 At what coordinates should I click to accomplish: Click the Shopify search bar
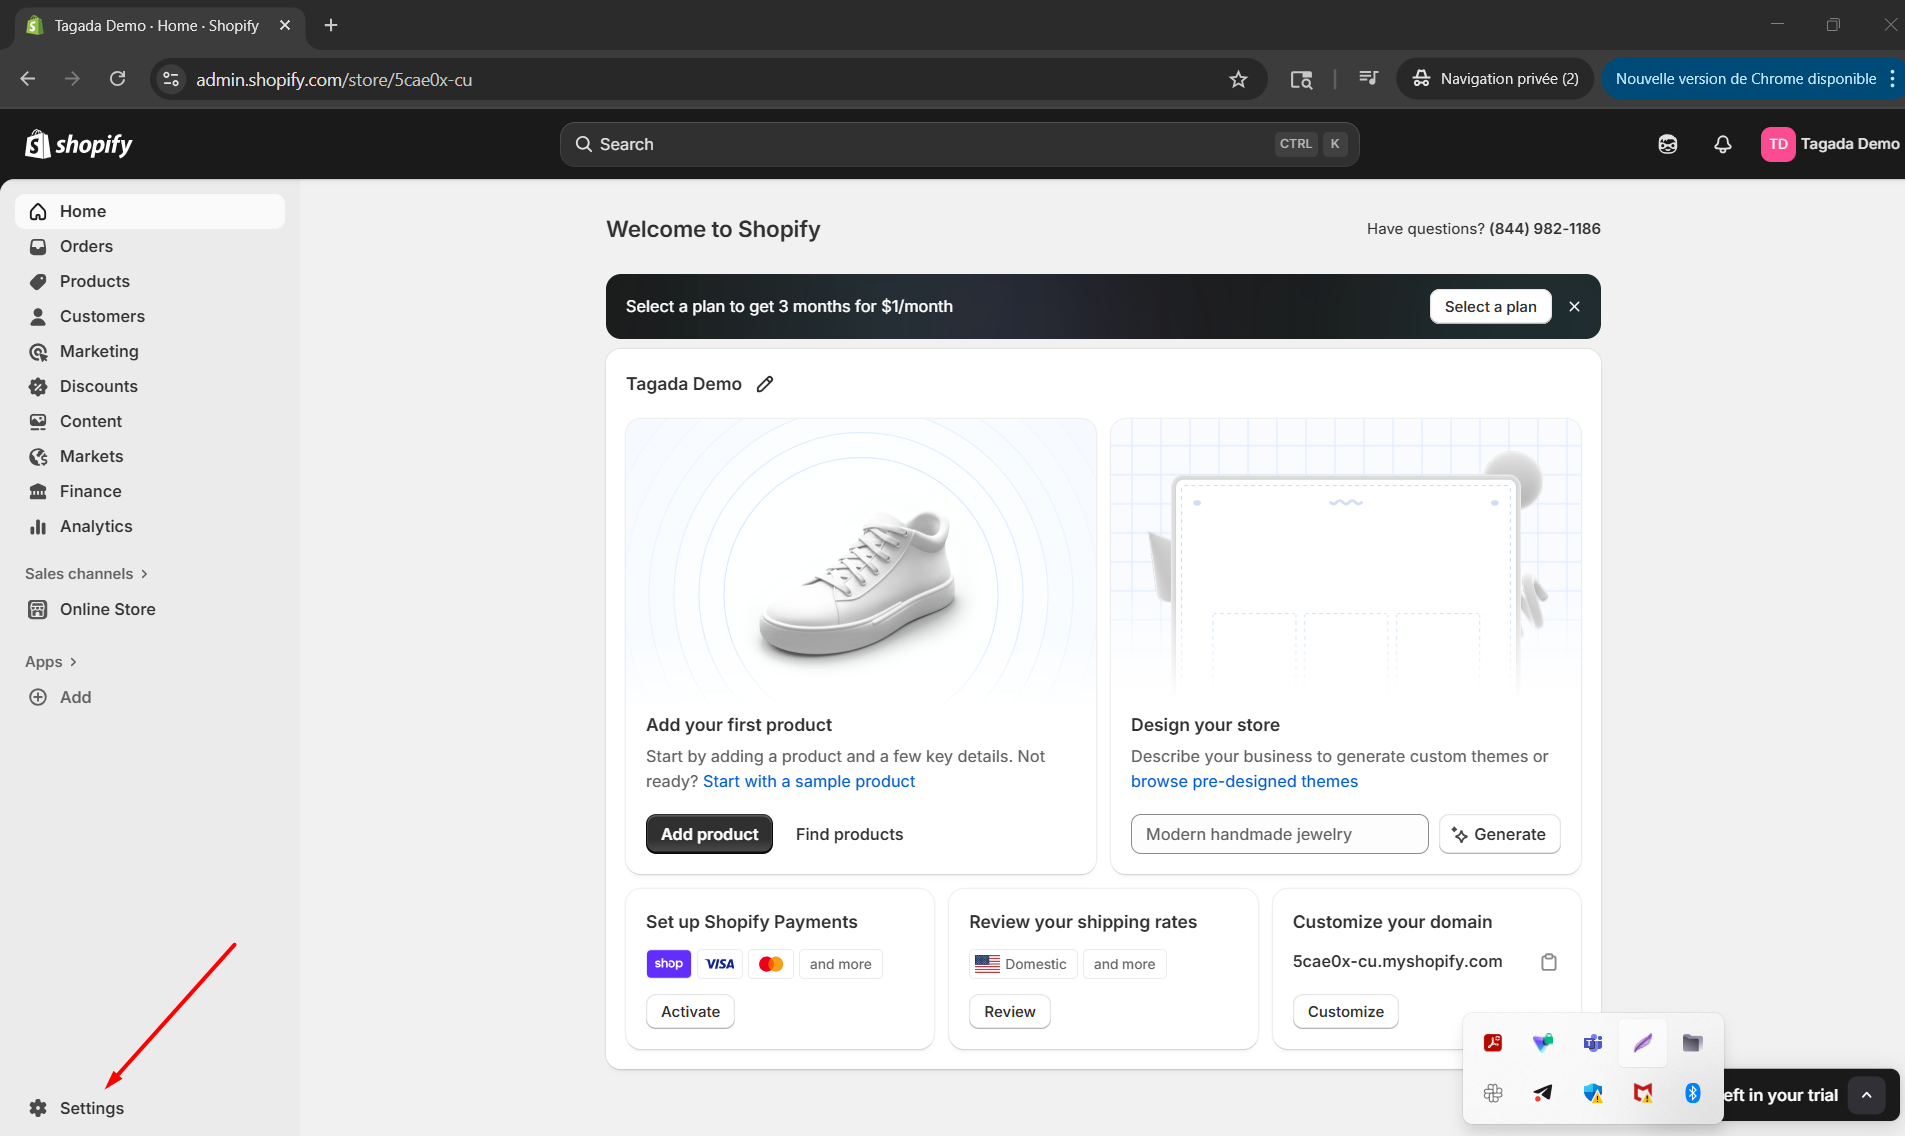click(x=959, y=144)
